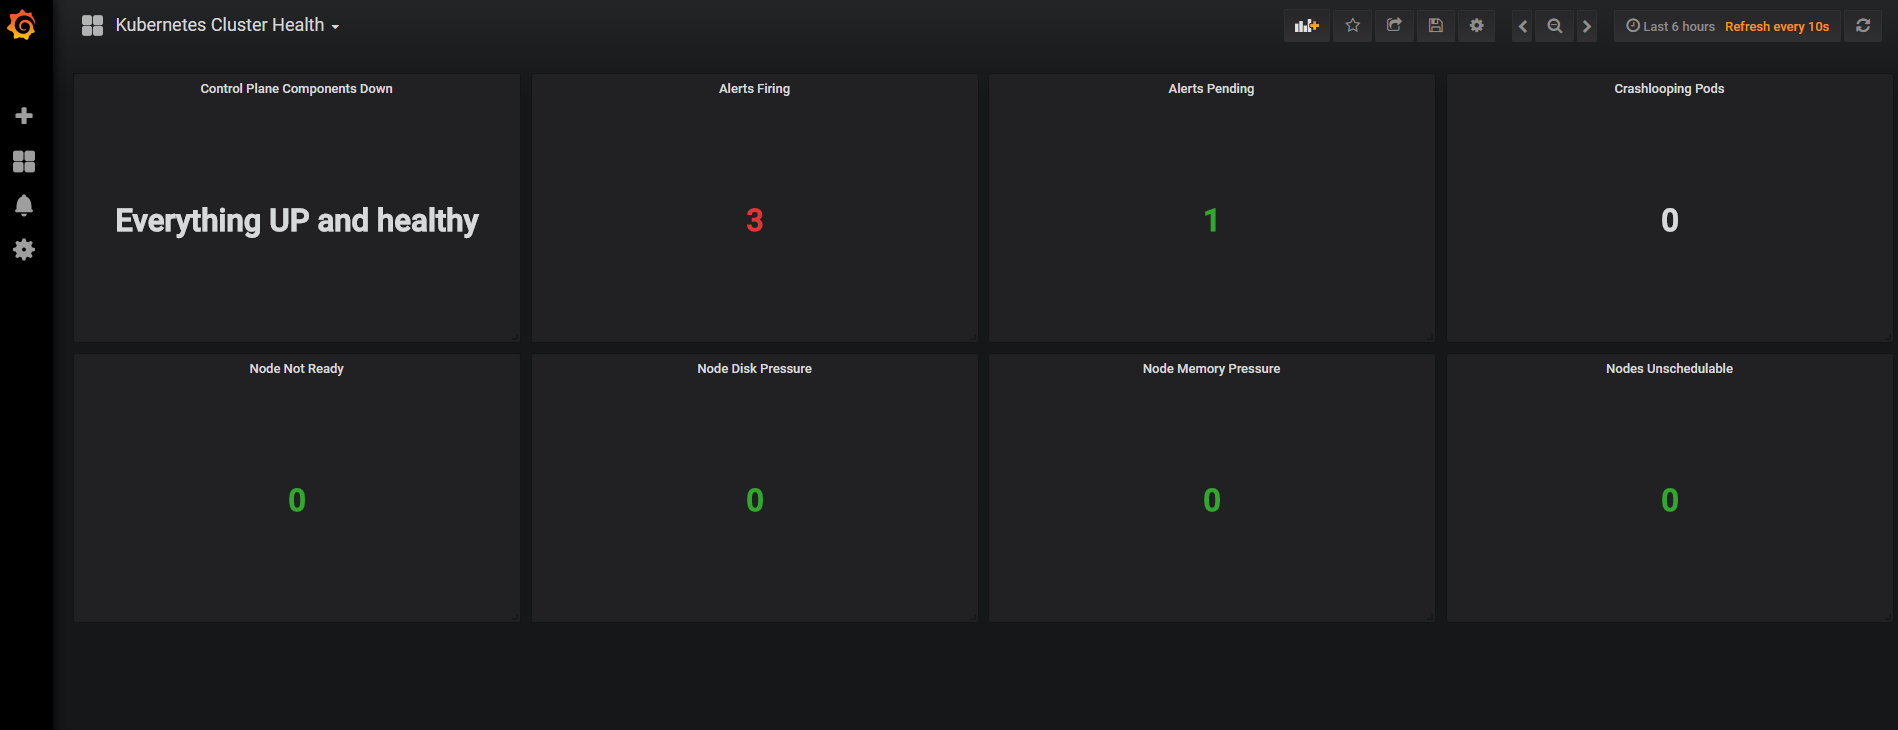Click the 0 value in Nodes Unschedulable

point(1670,500)
